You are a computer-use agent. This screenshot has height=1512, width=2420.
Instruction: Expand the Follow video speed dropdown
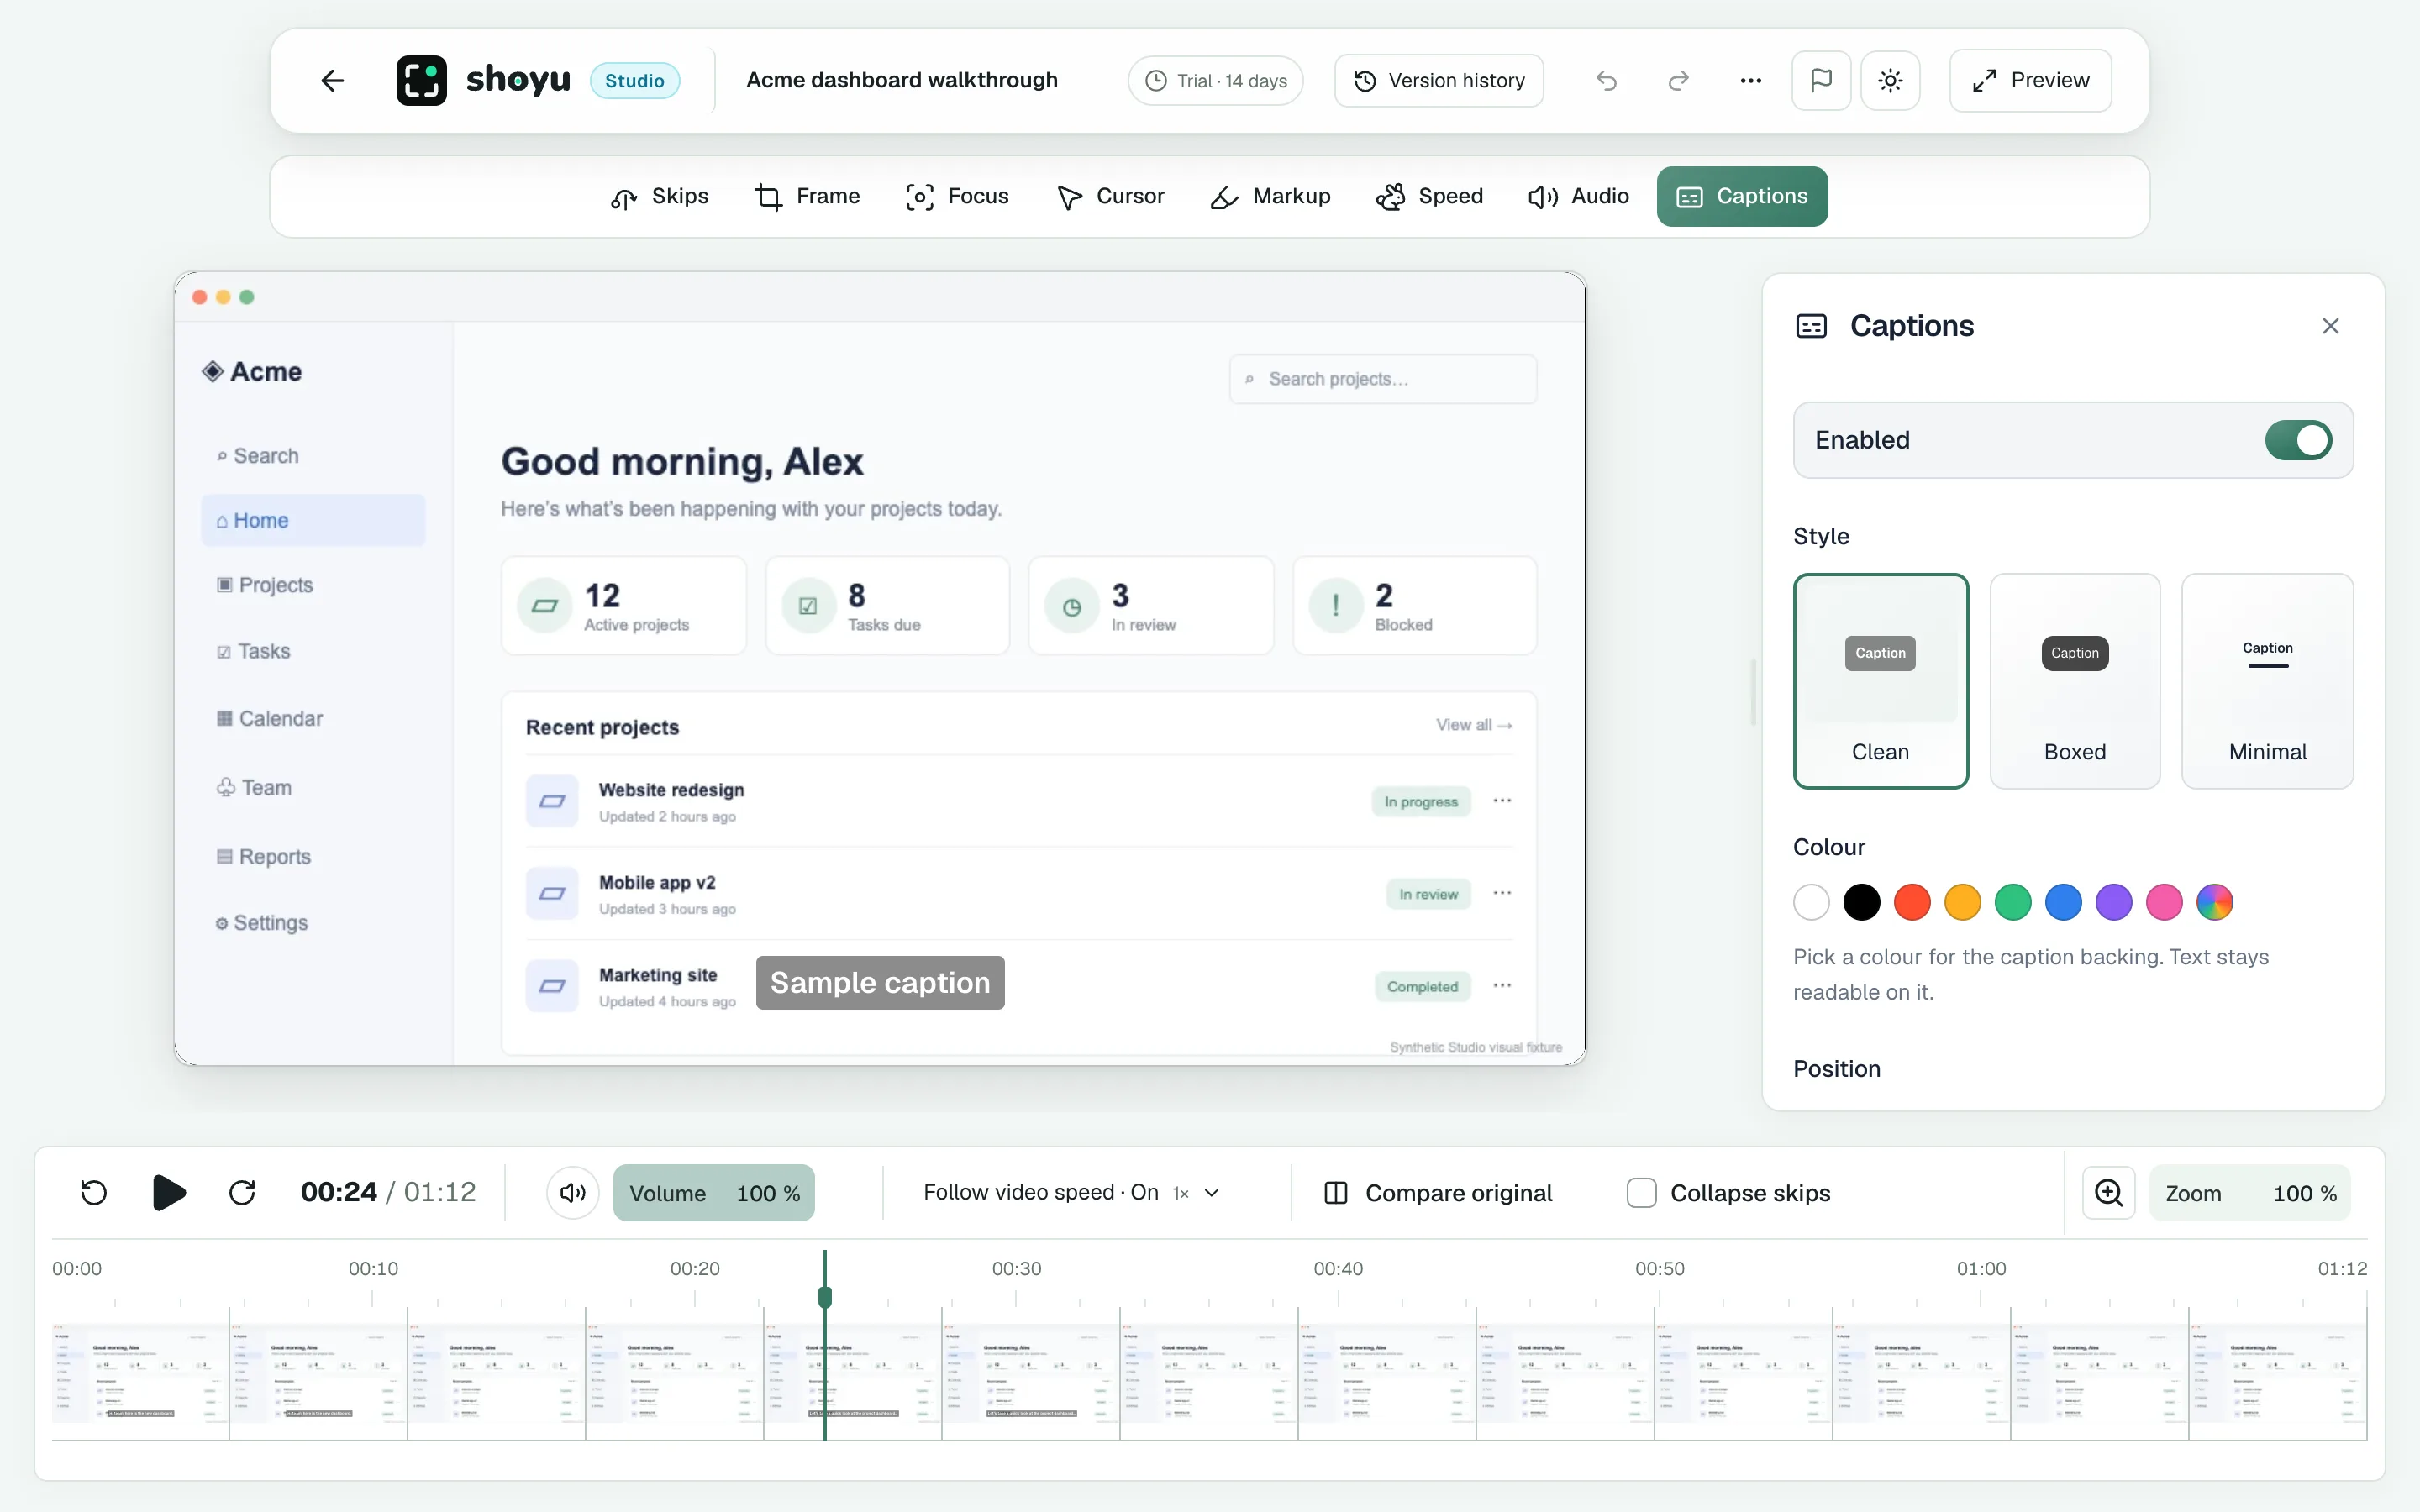1072,1192
